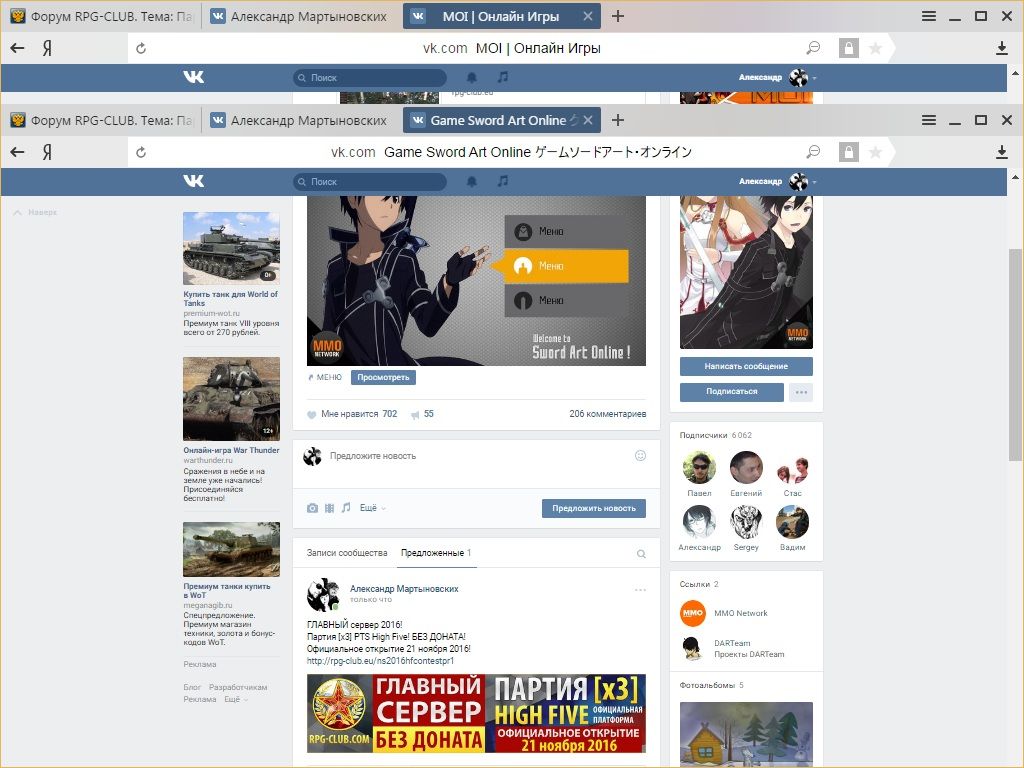Image resolution: width=1024 pixels, height=768 pixels.
Task: Click Предложить новость button
Action: 594,509
